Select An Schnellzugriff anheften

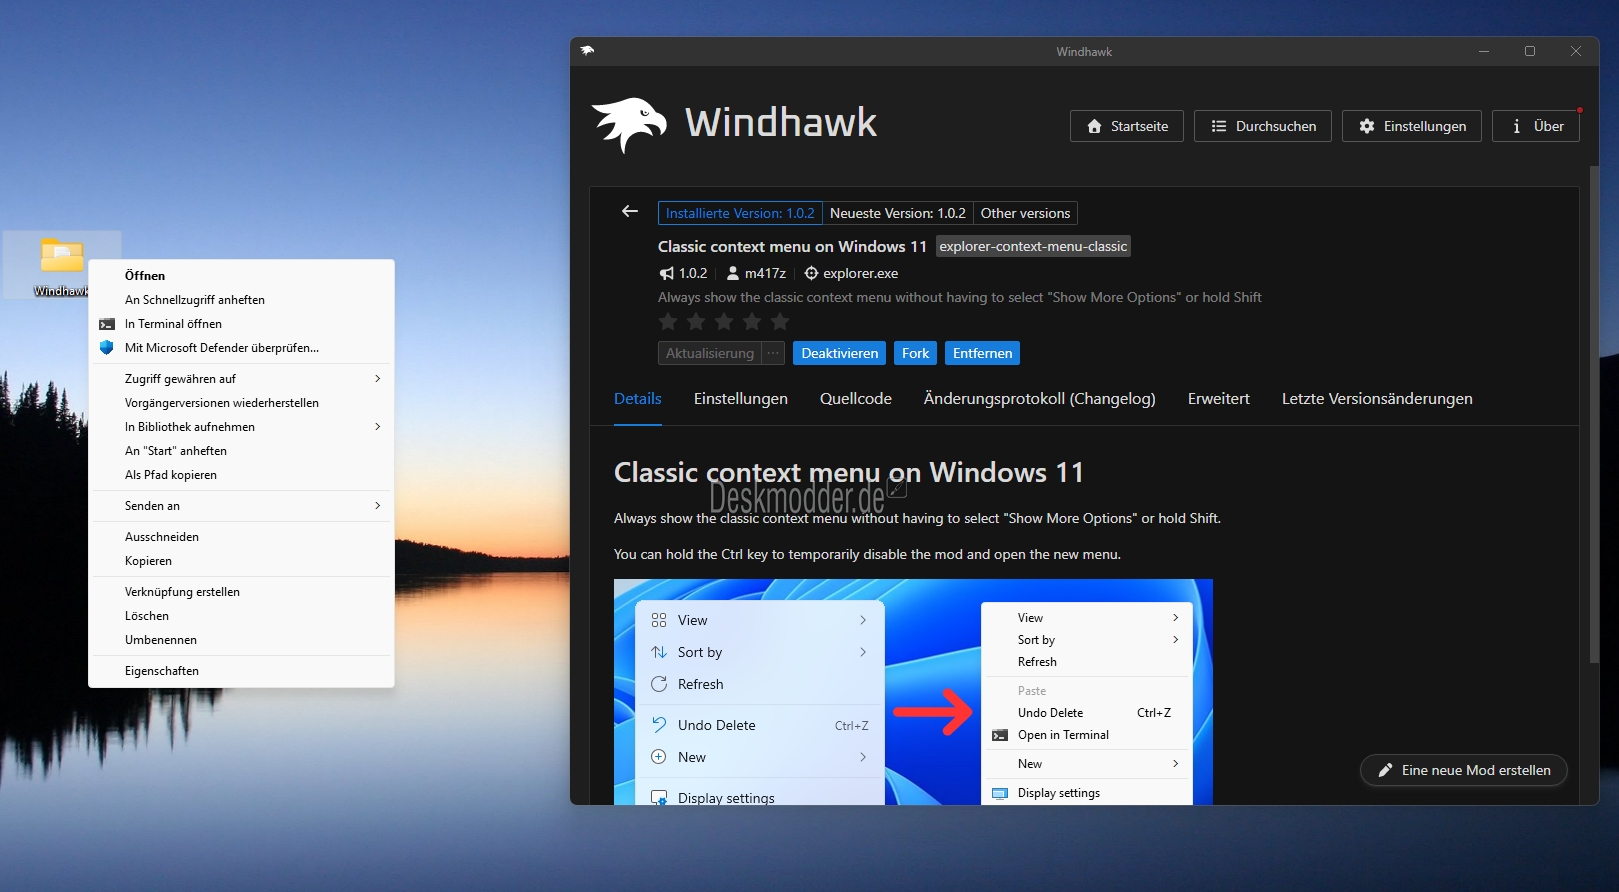(242, 300)
